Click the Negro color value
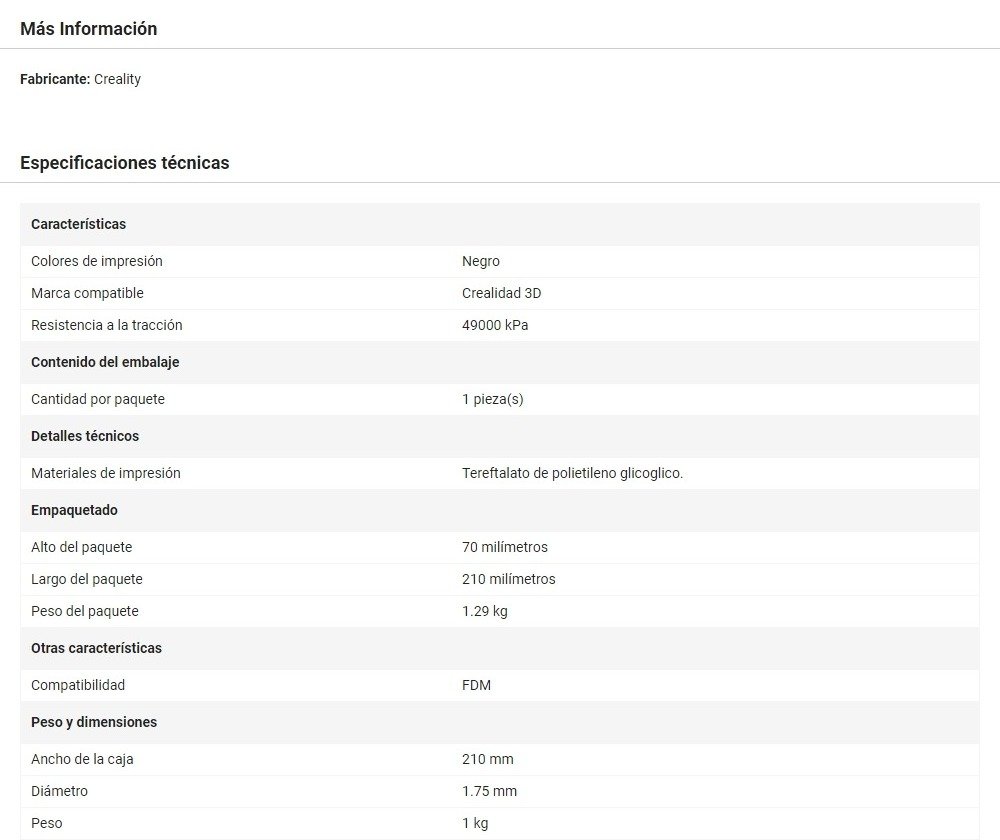 (x=480, y=261)
